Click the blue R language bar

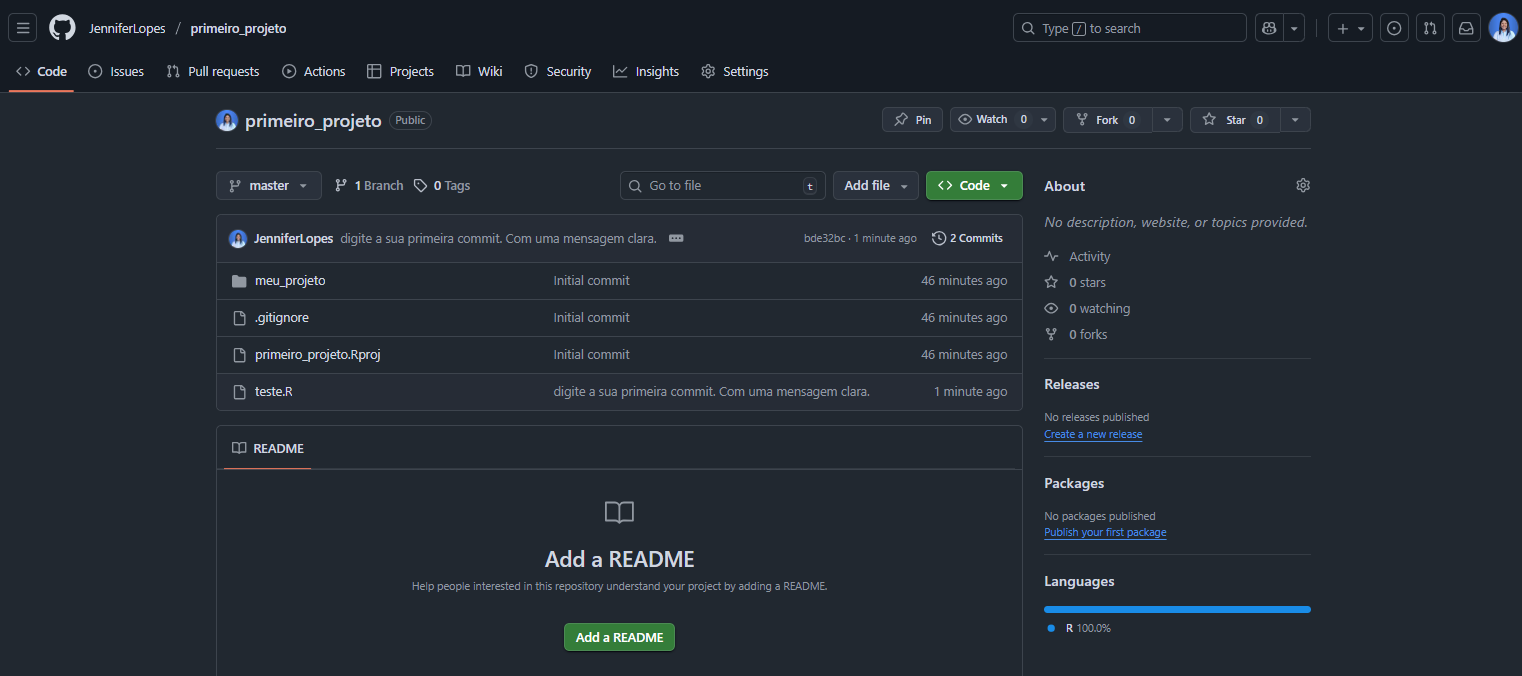(x=1176, y=609)
